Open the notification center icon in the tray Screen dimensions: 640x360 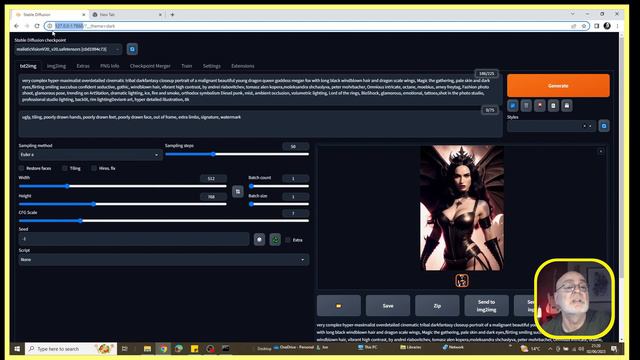(x=614, y=349)
